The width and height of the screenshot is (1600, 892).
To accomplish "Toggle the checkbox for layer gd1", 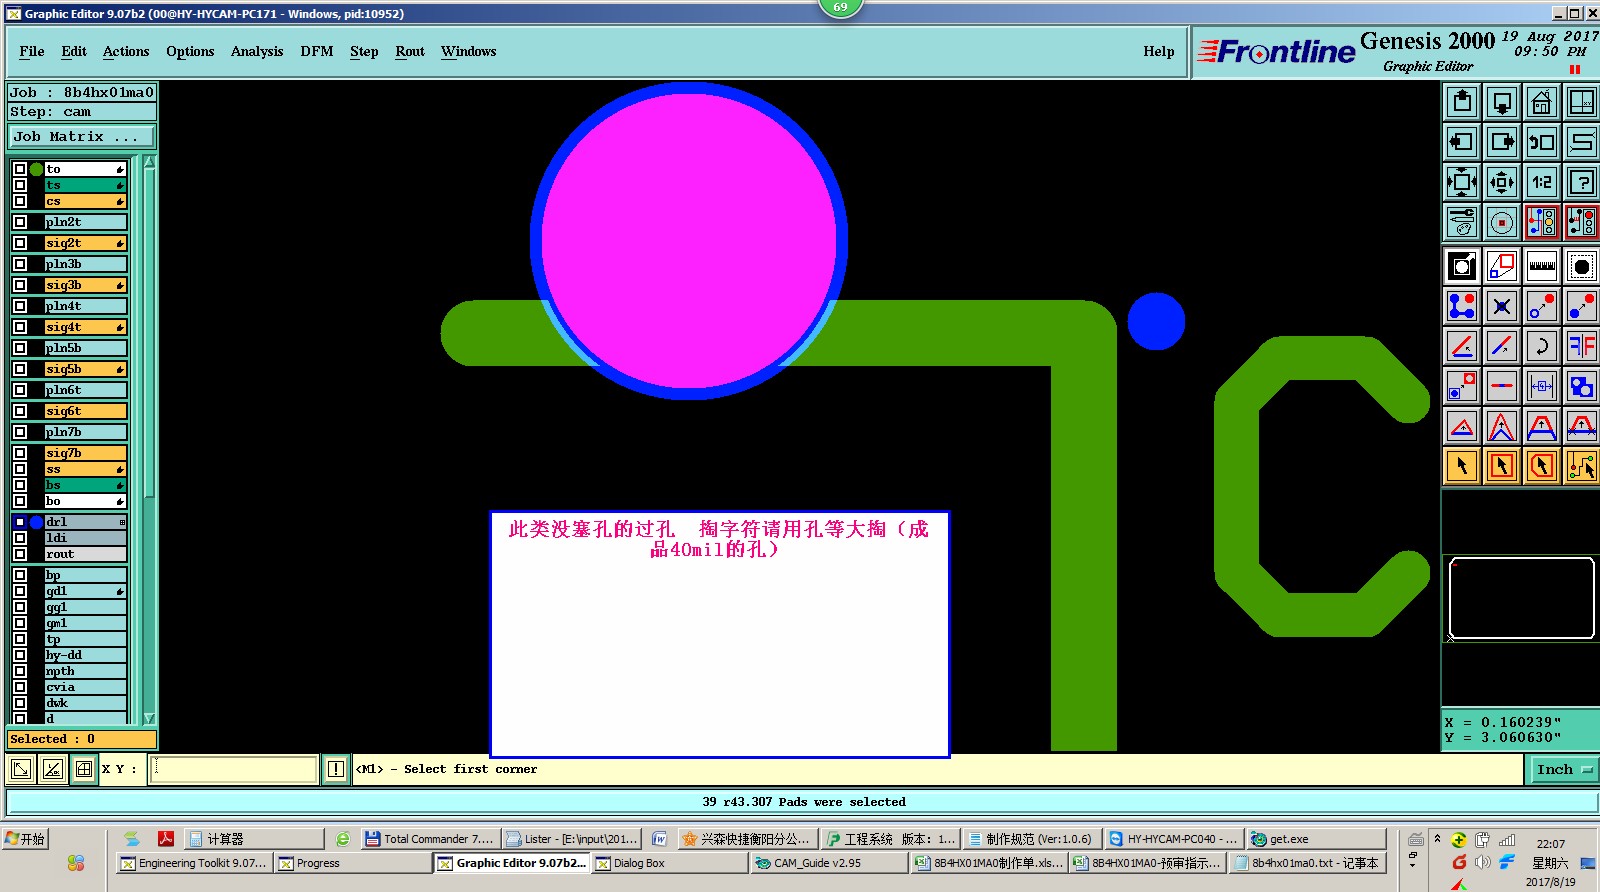I will click(20, 591).
